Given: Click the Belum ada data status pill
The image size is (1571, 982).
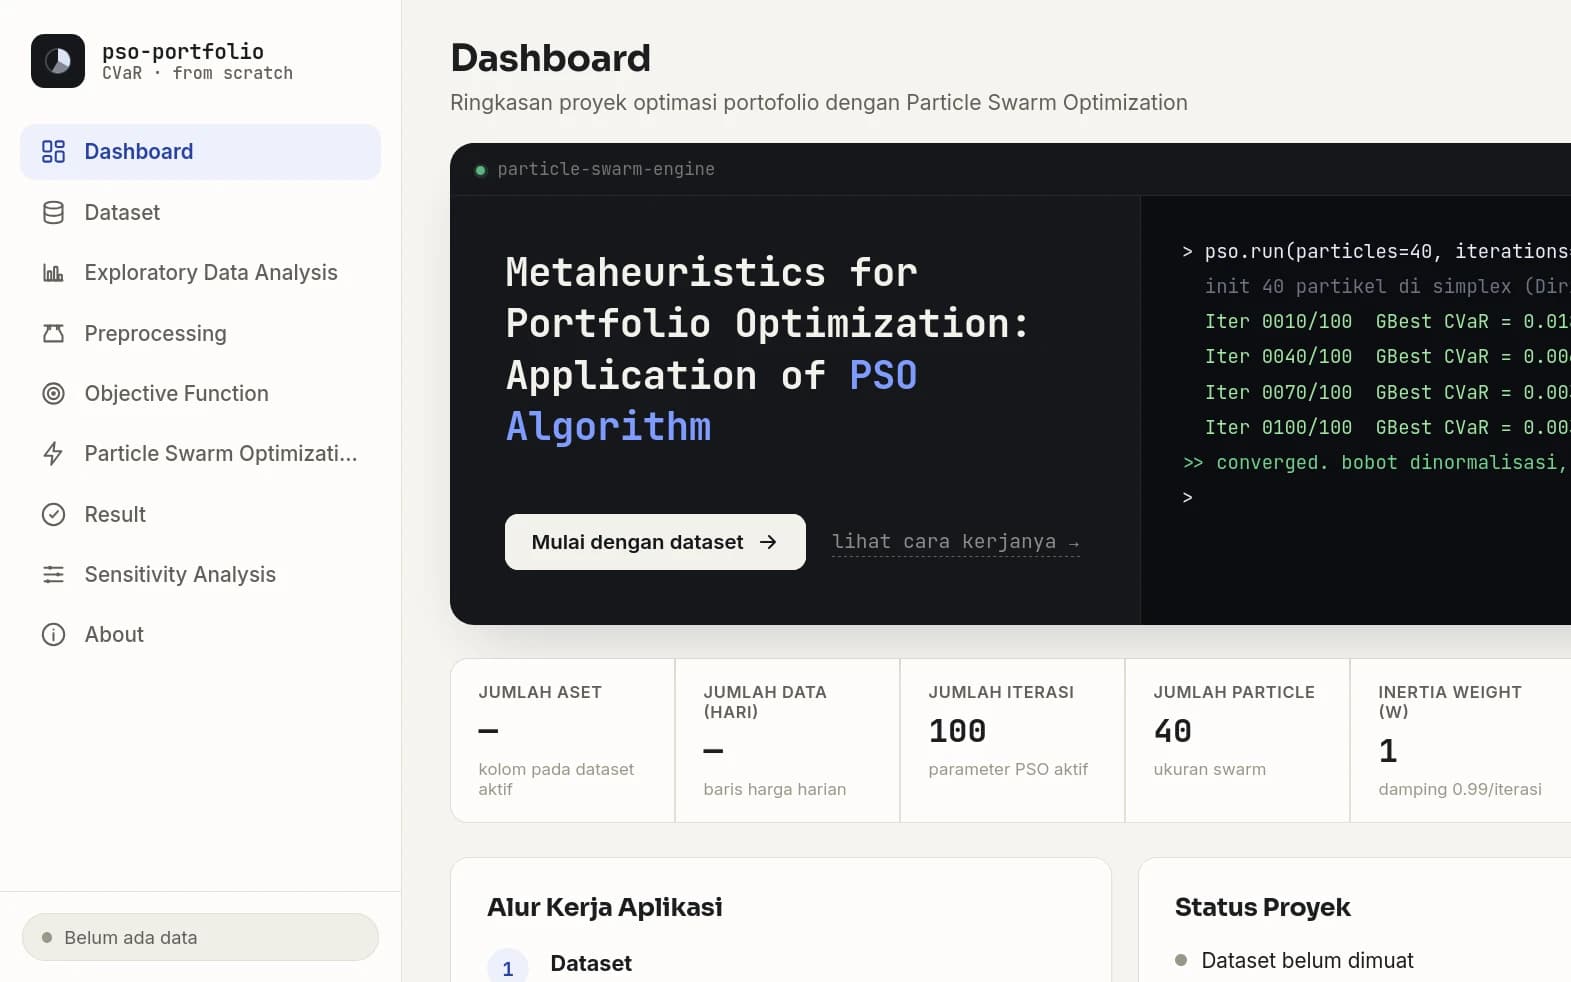Looking at the screenshot, I should point(200,937).
